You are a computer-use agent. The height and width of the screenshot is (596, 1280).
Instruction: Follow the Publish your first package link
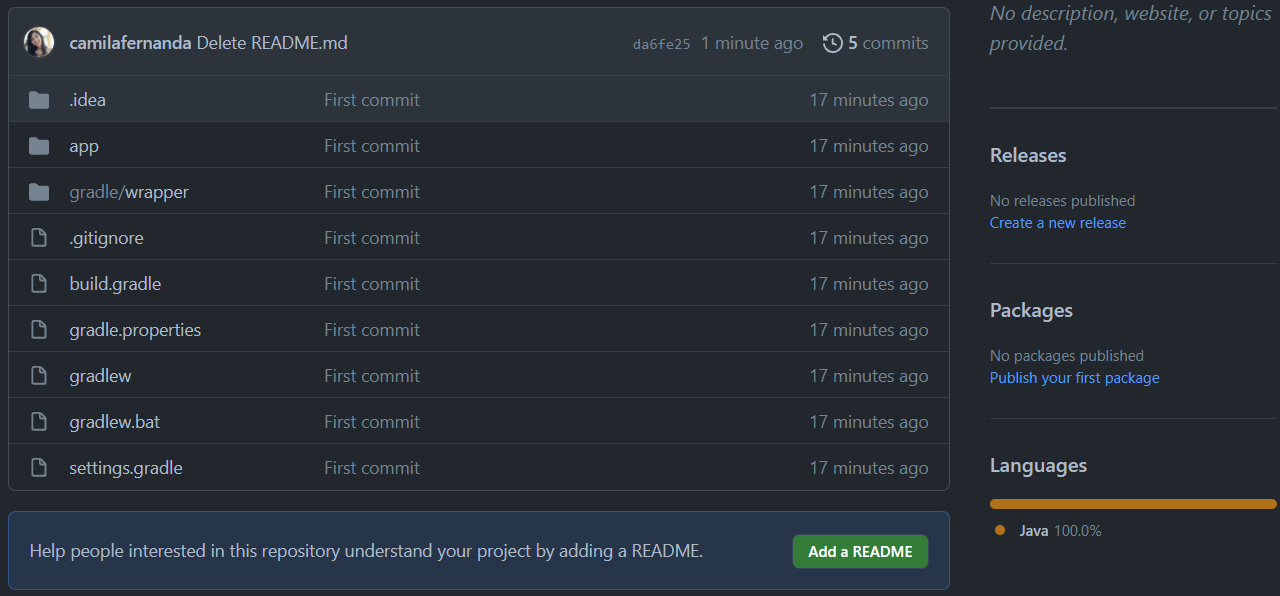click(1074, 378)
